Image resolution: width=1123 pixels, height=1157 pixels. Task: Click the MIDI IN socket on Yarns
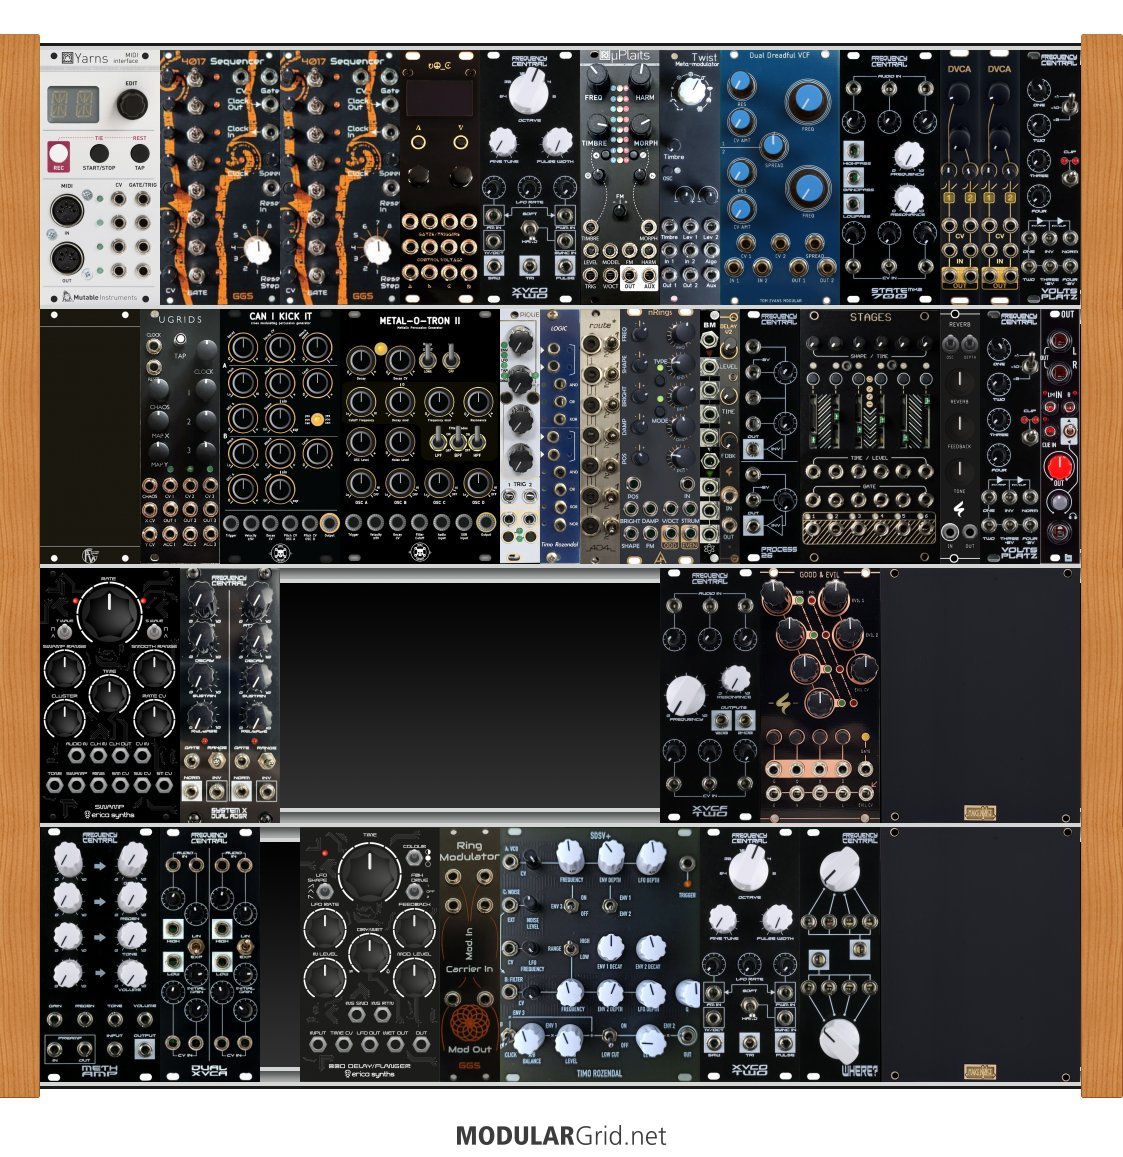[x=67, y=210]
